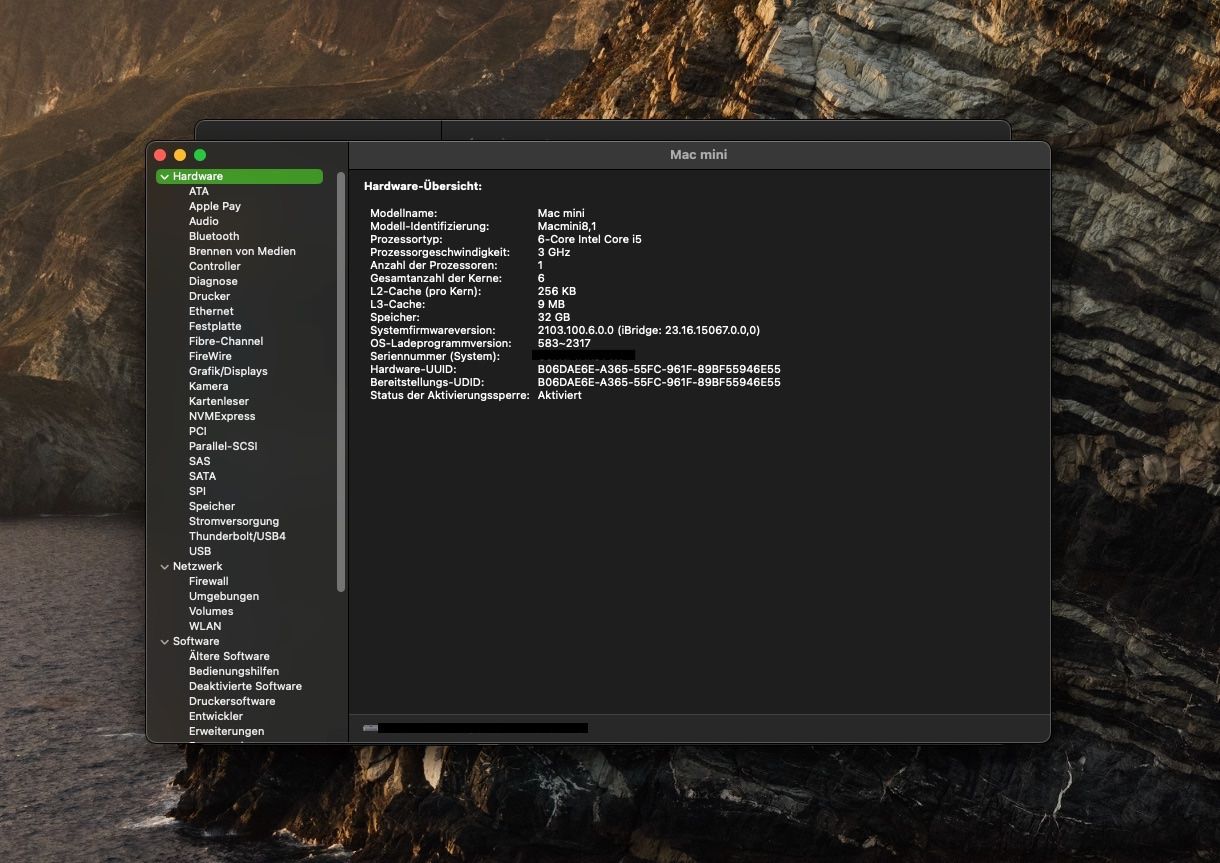Click the 6-Core Intel Core i5 value
The width and height of the screenshot is (1220, 863).
pyautogui.click(x=590, y=239)
